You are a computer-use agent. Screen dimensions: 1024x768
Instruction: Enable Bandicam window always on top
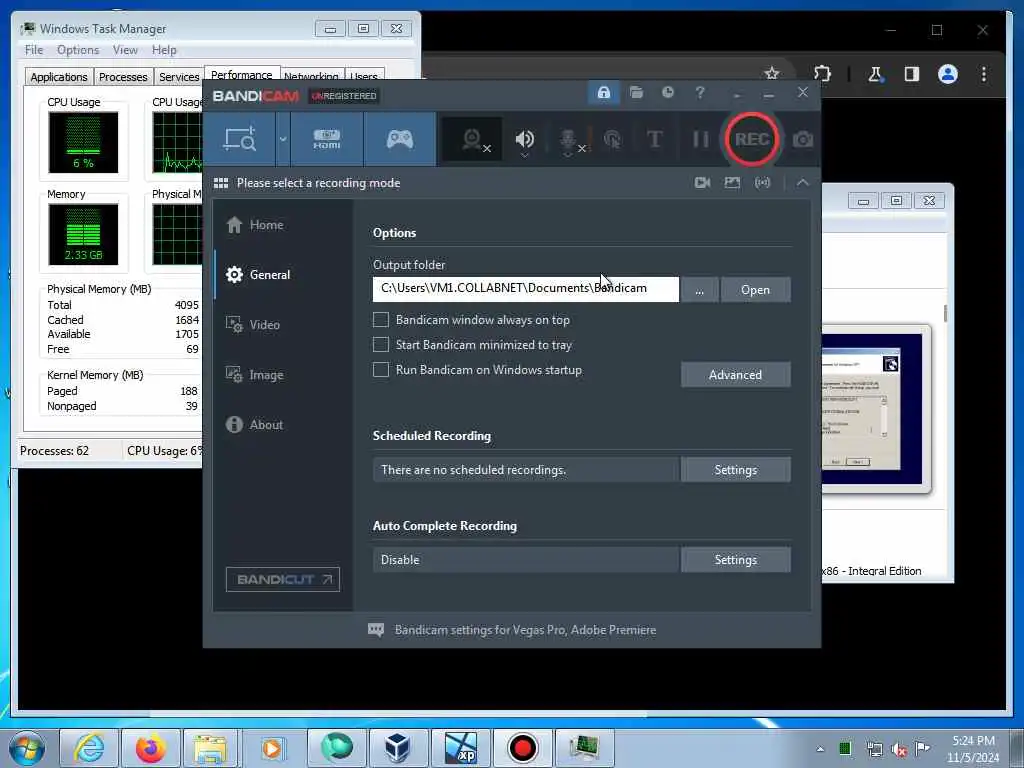pos(381,320)
